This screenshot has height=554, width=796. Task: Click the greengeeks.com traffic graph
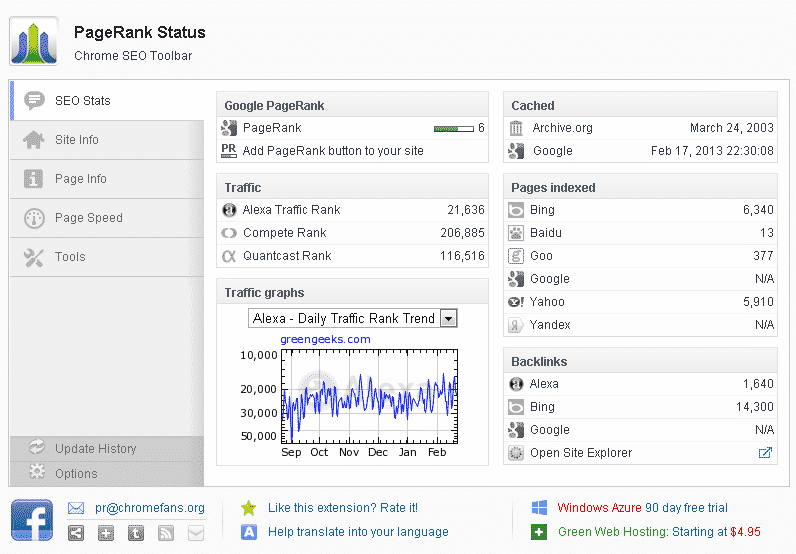pyautogui.click(x=369, y=396)
